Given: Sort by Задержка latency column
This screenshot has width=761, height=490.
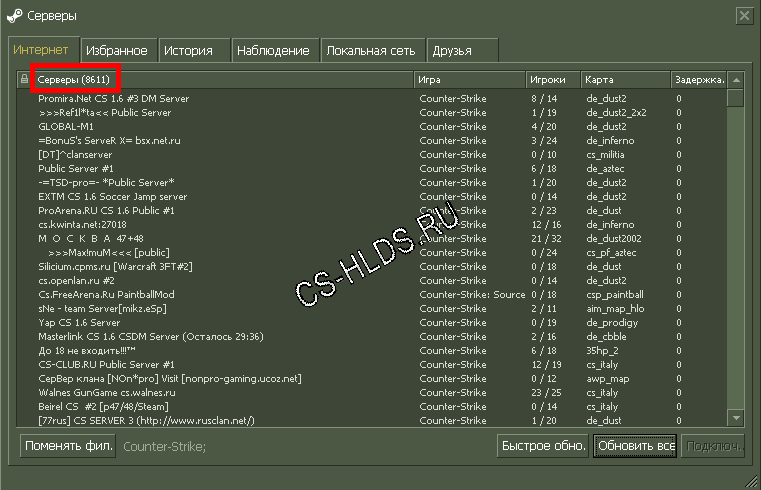Looking at the screenshot, I should (x=699, y=79).
